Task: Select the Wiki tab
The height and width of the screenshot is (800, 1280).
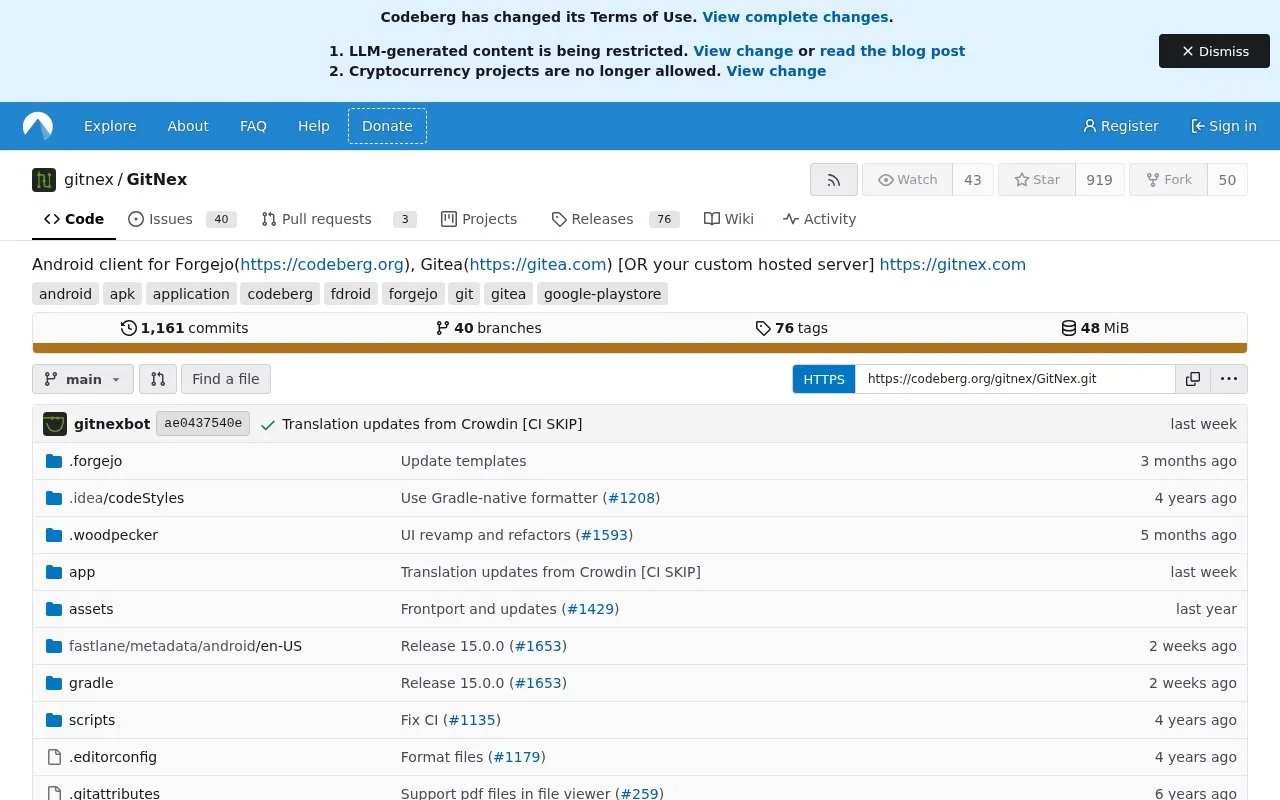Action: pos(729,219)
